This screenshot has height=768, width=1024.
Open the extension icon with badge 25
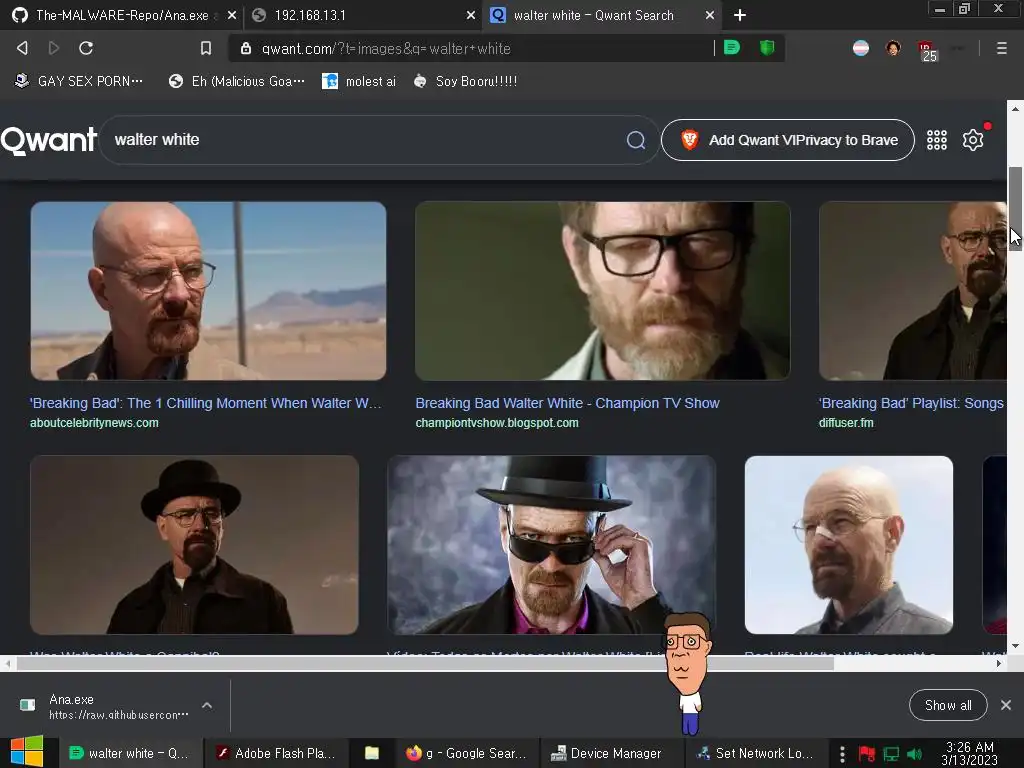click(x=927, y=51)
